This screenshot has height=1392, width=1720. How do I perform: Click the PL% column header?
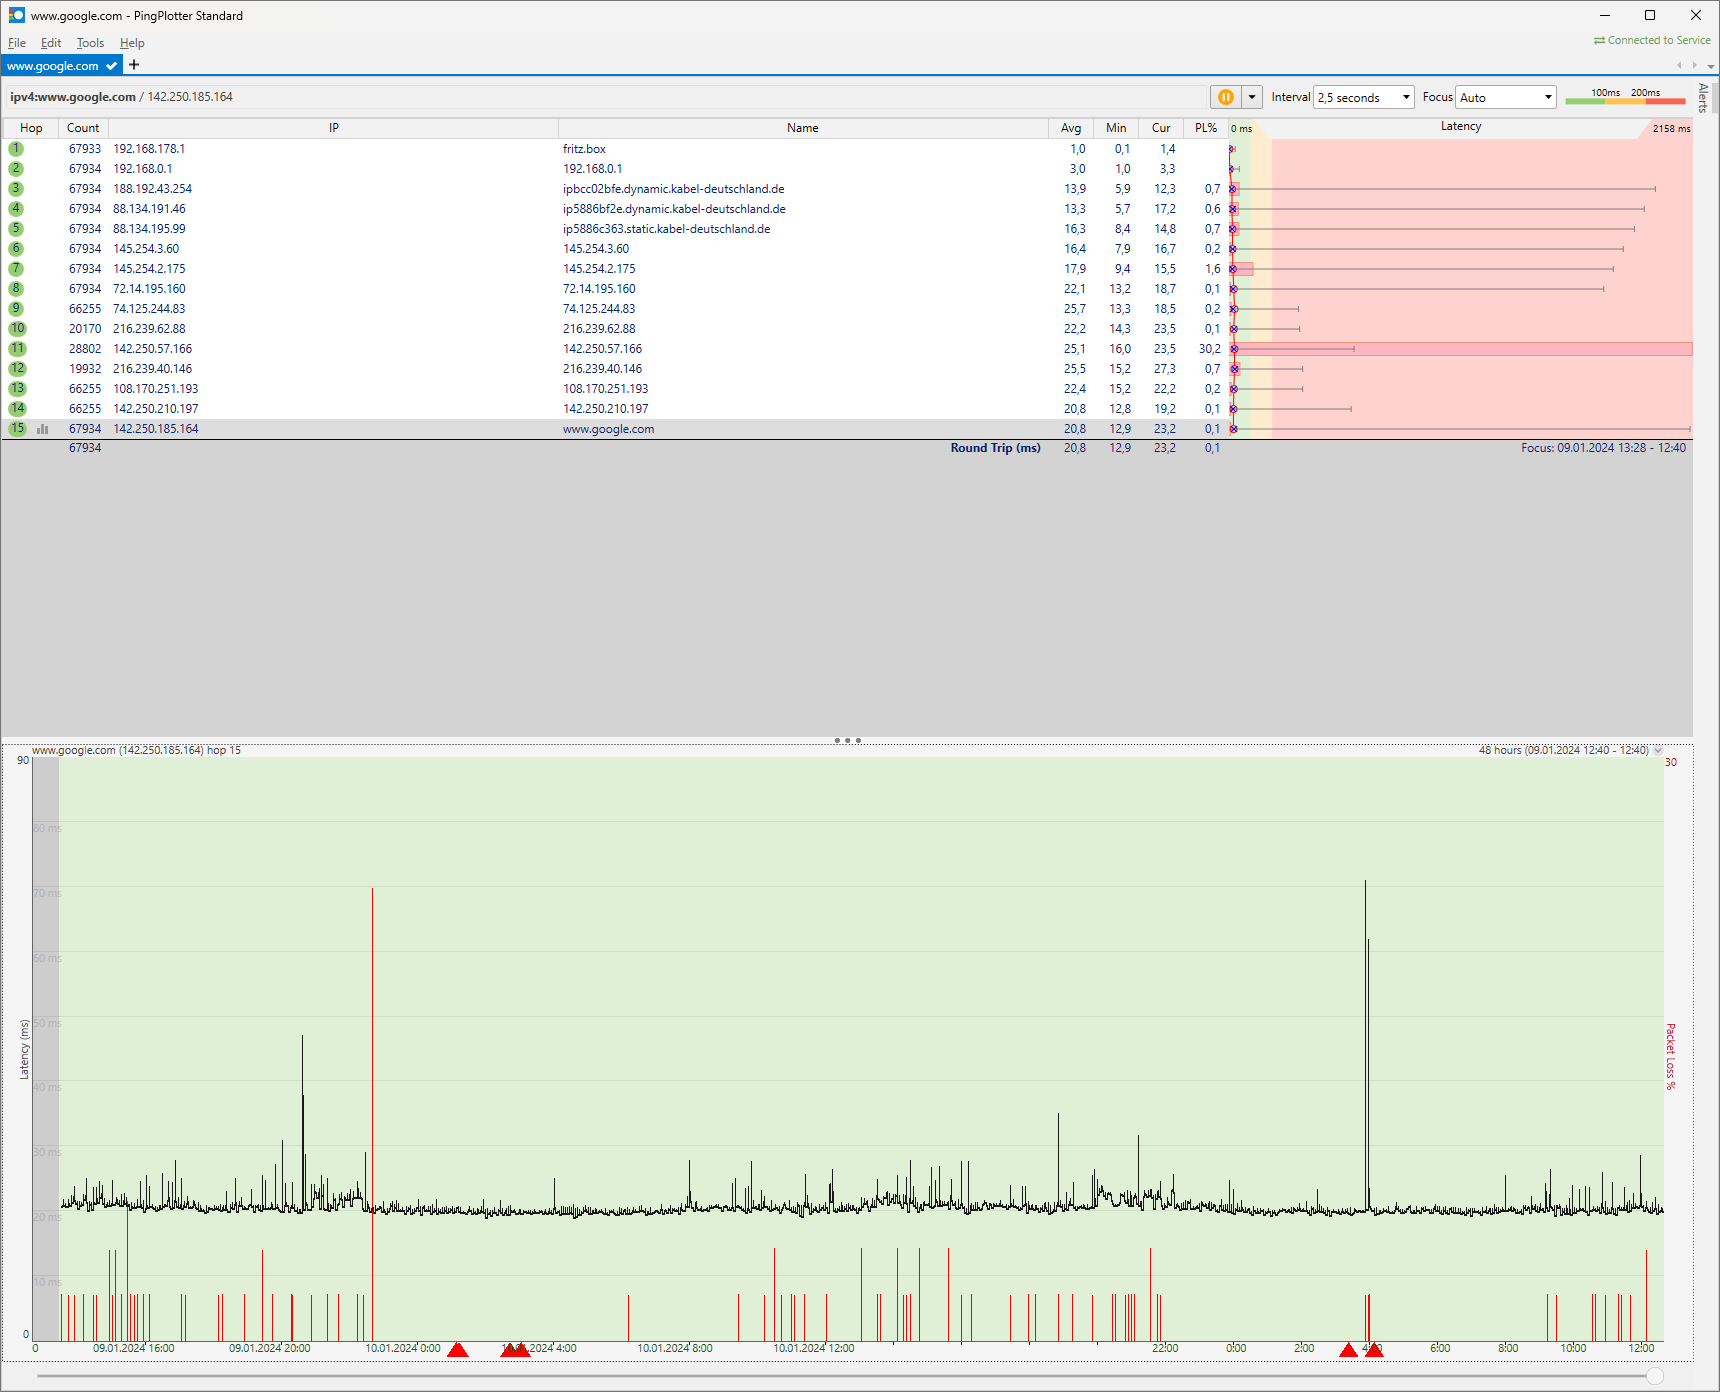pyautogui.click(x=1206, y=128)
